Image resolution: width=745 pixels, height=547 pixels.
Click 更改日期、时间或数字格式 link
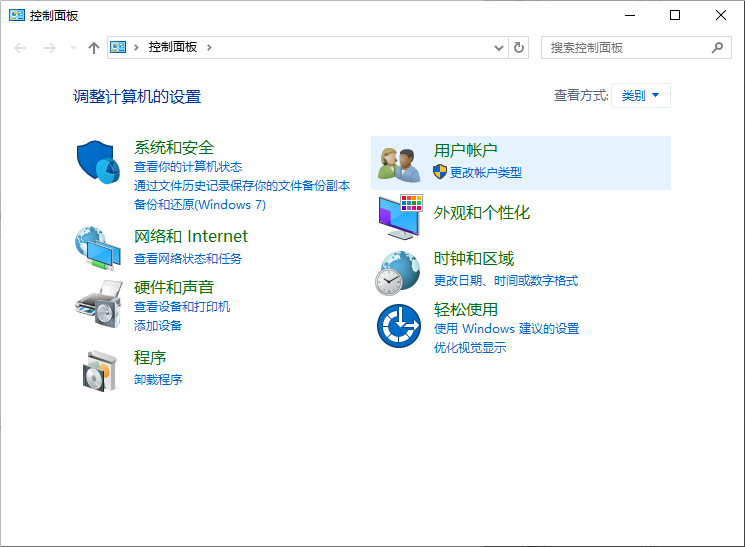[x=506, y=281]
